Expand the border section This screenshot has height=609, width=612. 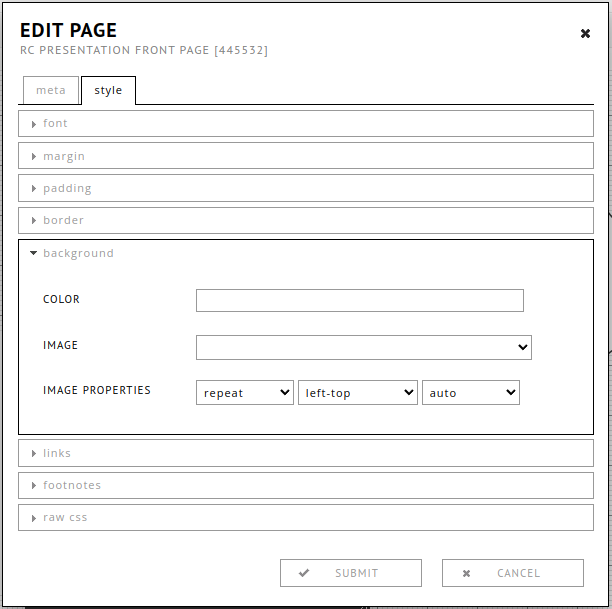63,220
